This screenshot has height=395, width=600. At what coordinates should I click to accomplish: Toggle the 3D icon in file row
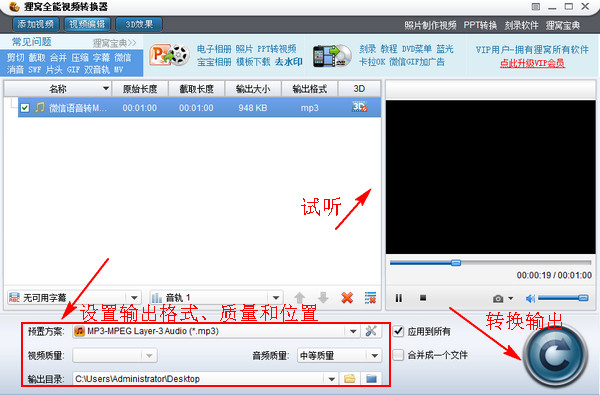(x=359, y=107)
